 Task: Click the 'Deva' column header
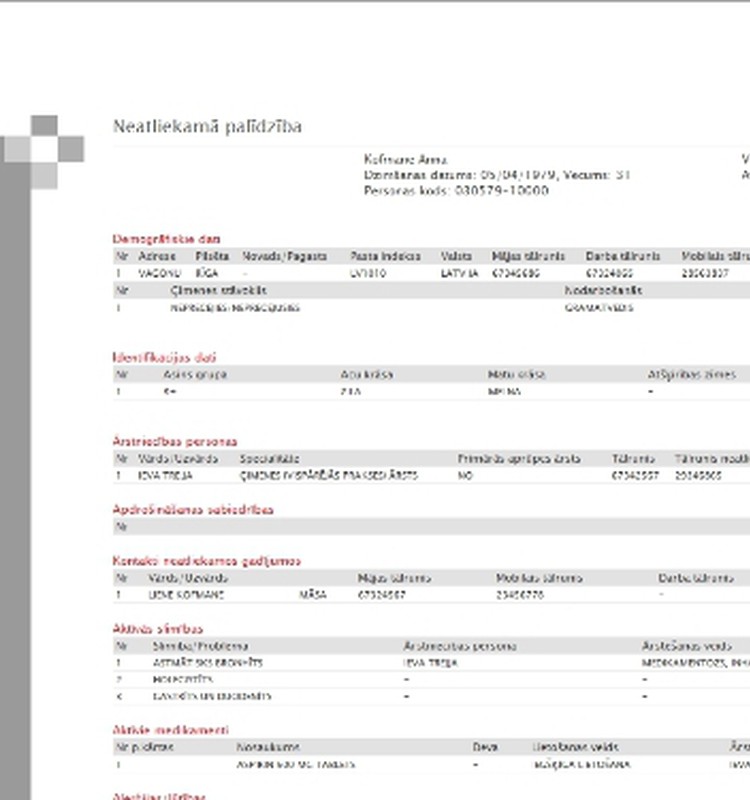click(485, 747)
